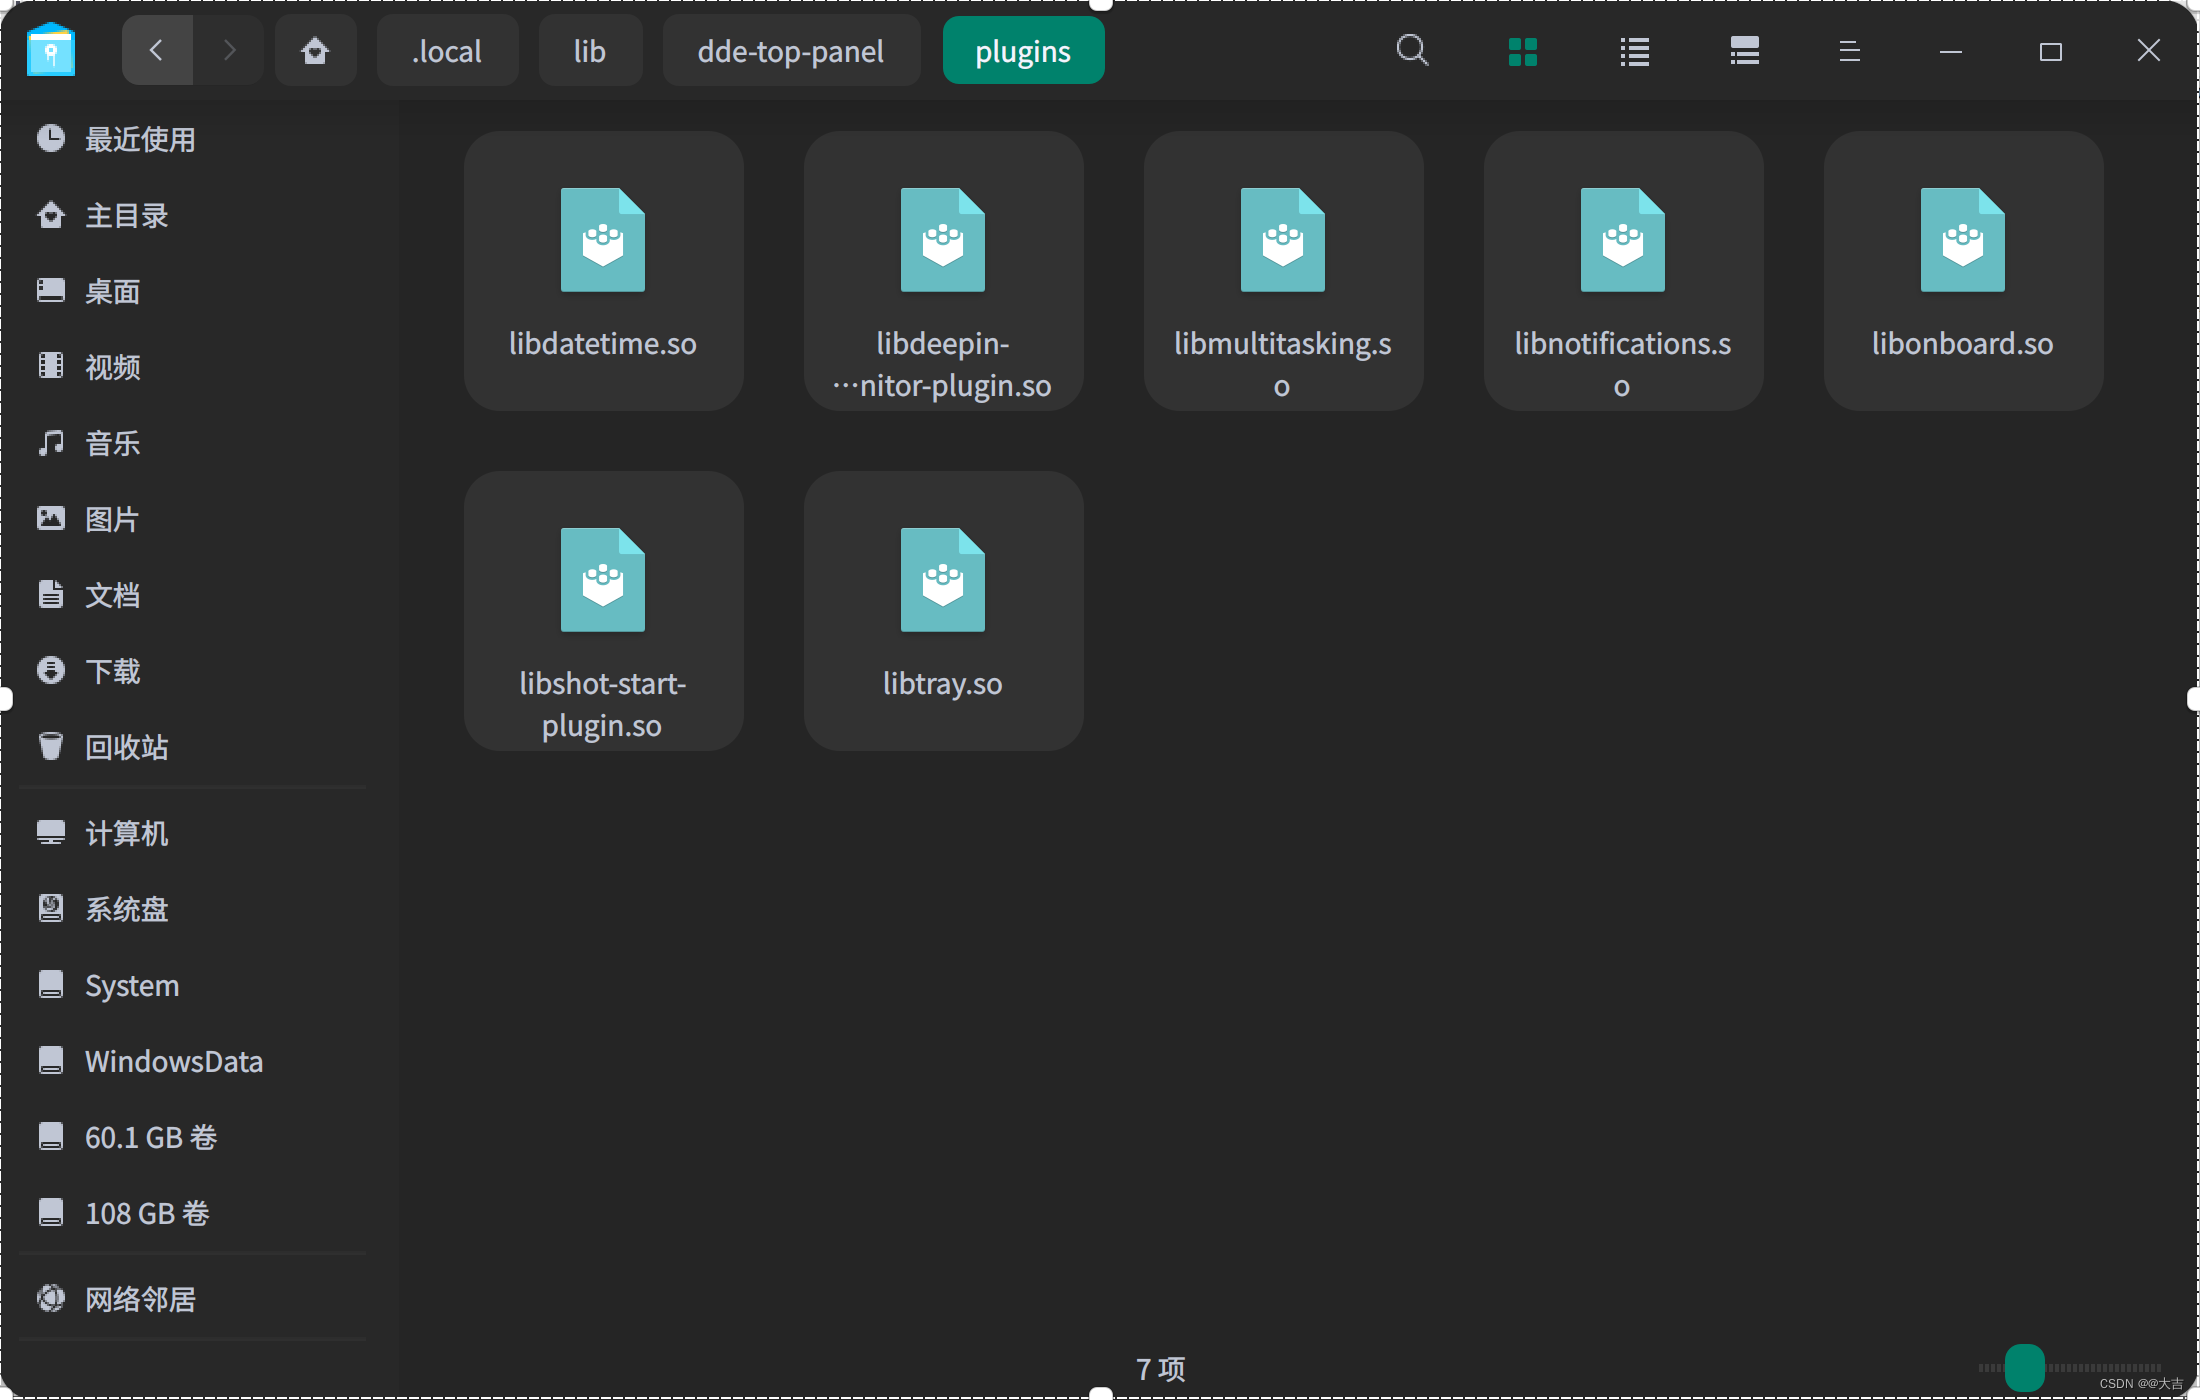Image resolution: width=2200 pixels, height=1400 pixels.
Task: Select the plugins breadcrumb button
Action: pos(1023,51)
